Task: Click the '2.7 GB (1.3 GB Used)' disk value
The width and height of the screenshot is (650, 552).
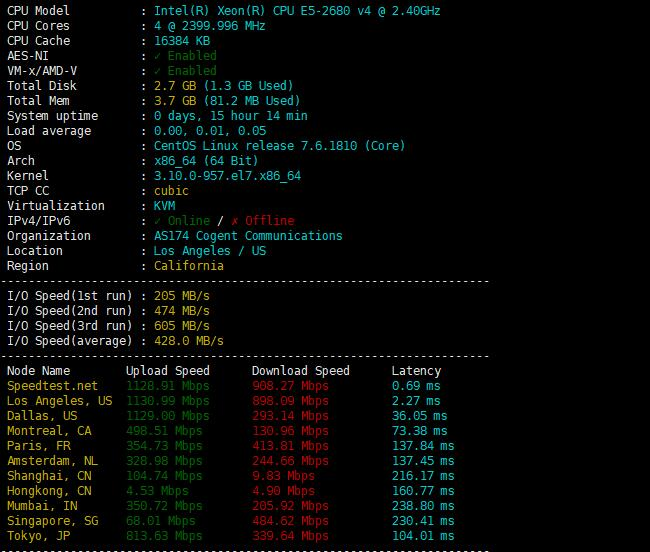Action: coord(223,86)
